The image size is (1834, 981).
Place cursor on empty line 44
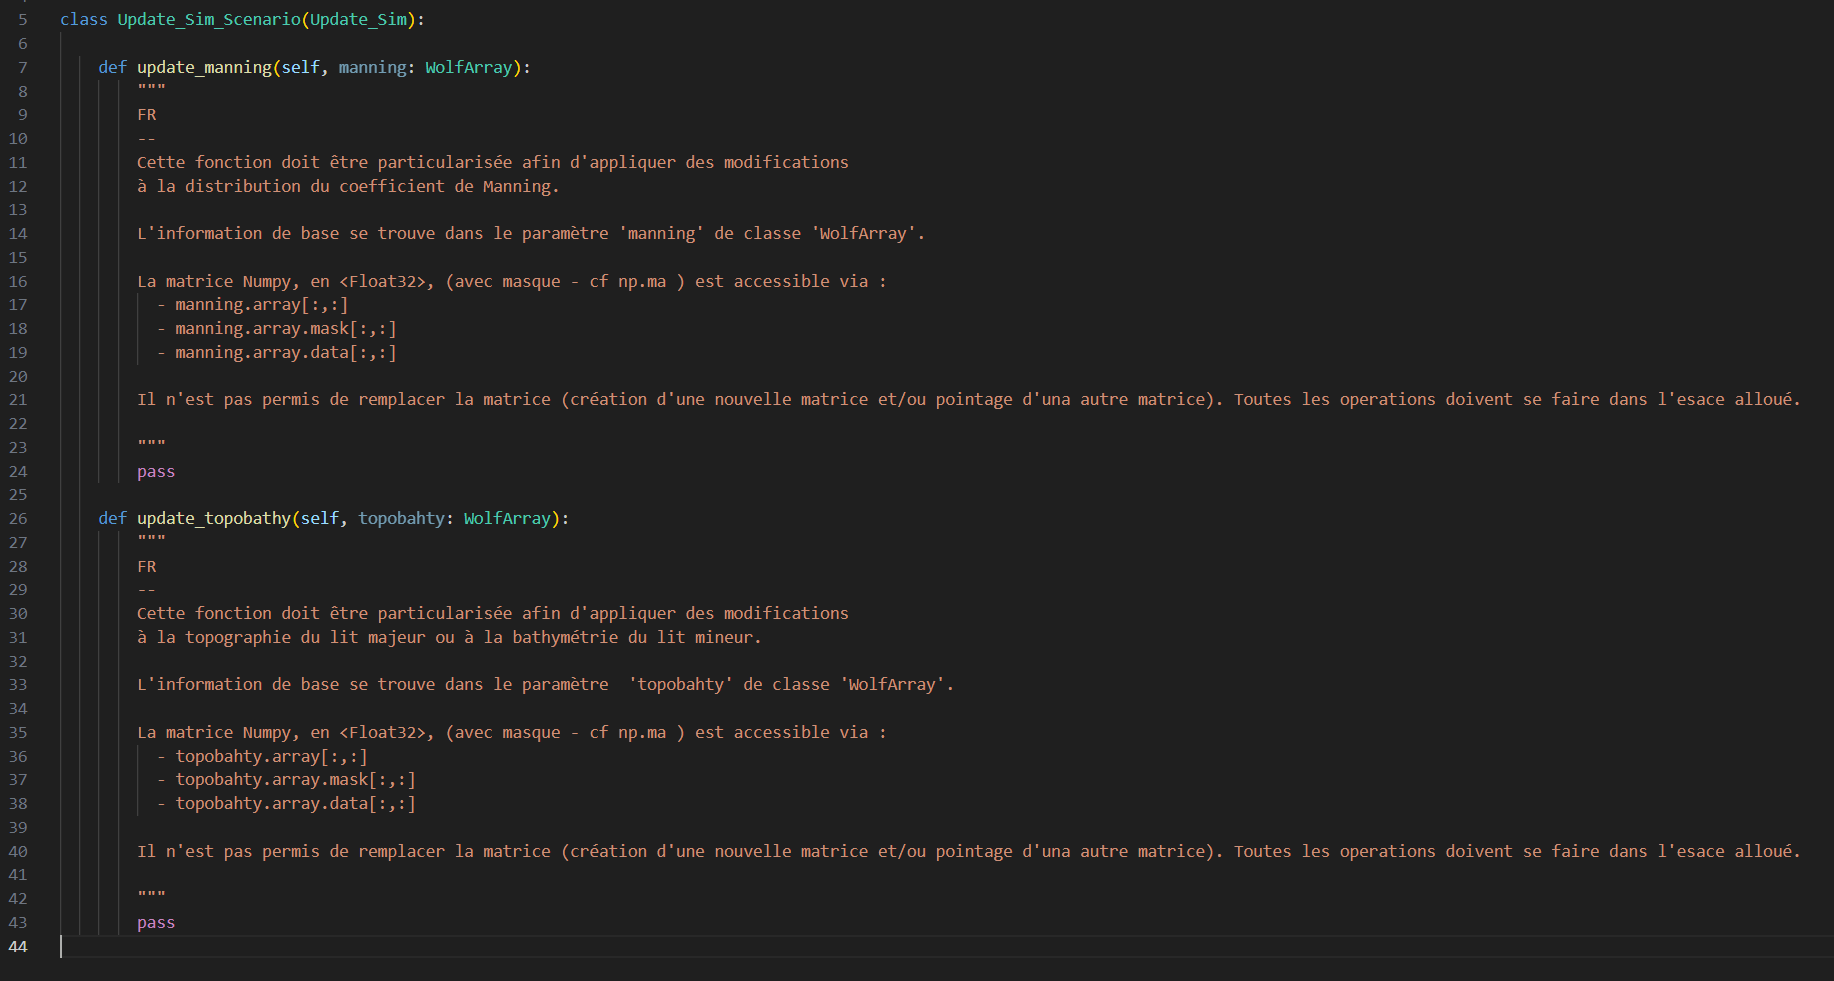[400, 947]
